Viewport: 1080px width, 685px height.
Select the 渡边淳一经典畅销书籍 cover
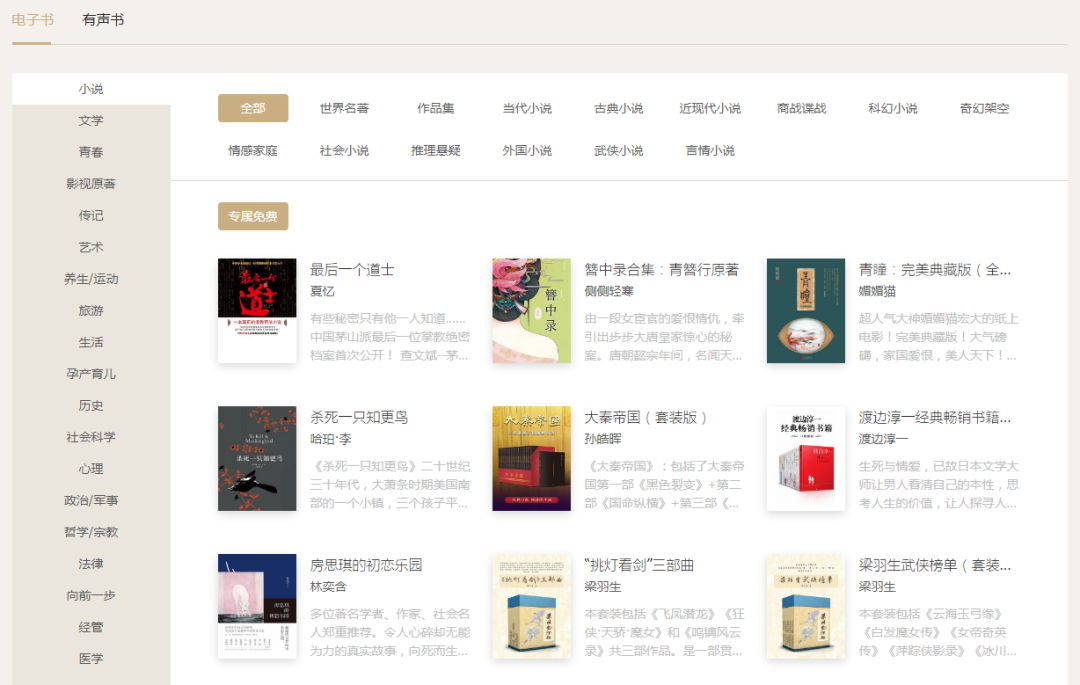tap(806, 458)
